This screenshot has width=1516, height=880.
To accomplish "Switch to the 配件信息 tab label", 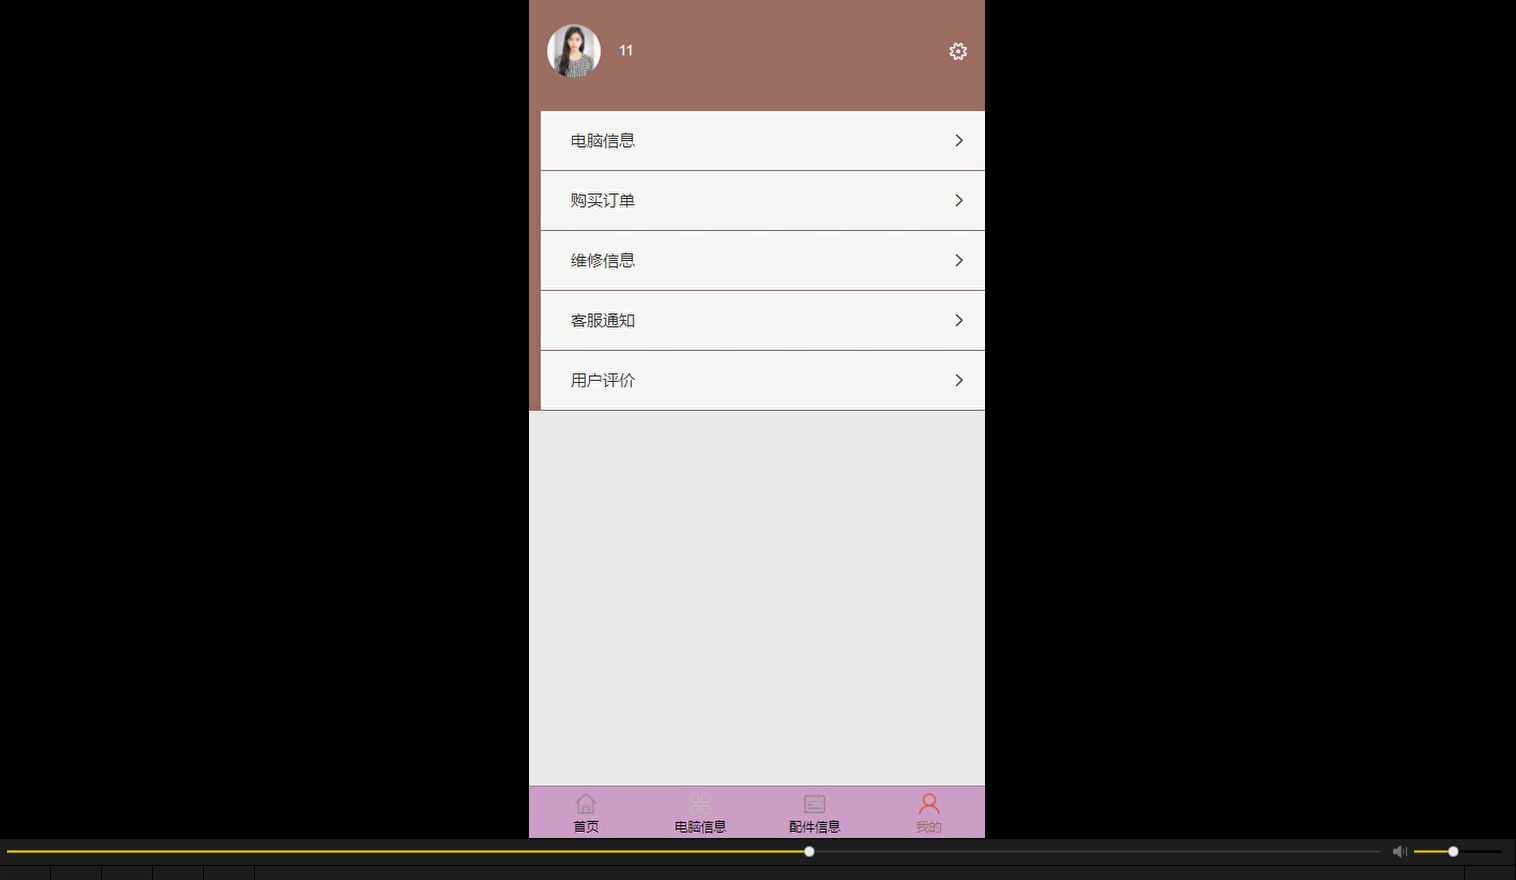I will click(x=815, y=827).
